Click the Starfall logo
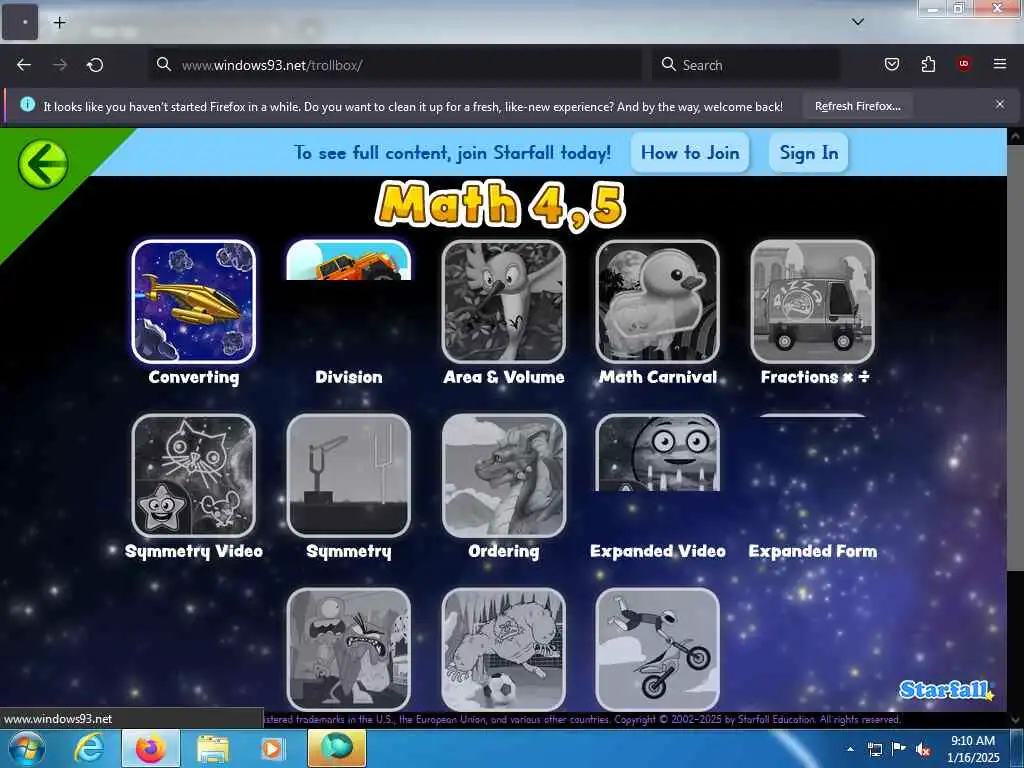Viewport: 1024px width, 768px height. pyautogui.click(x=946, y=690)
